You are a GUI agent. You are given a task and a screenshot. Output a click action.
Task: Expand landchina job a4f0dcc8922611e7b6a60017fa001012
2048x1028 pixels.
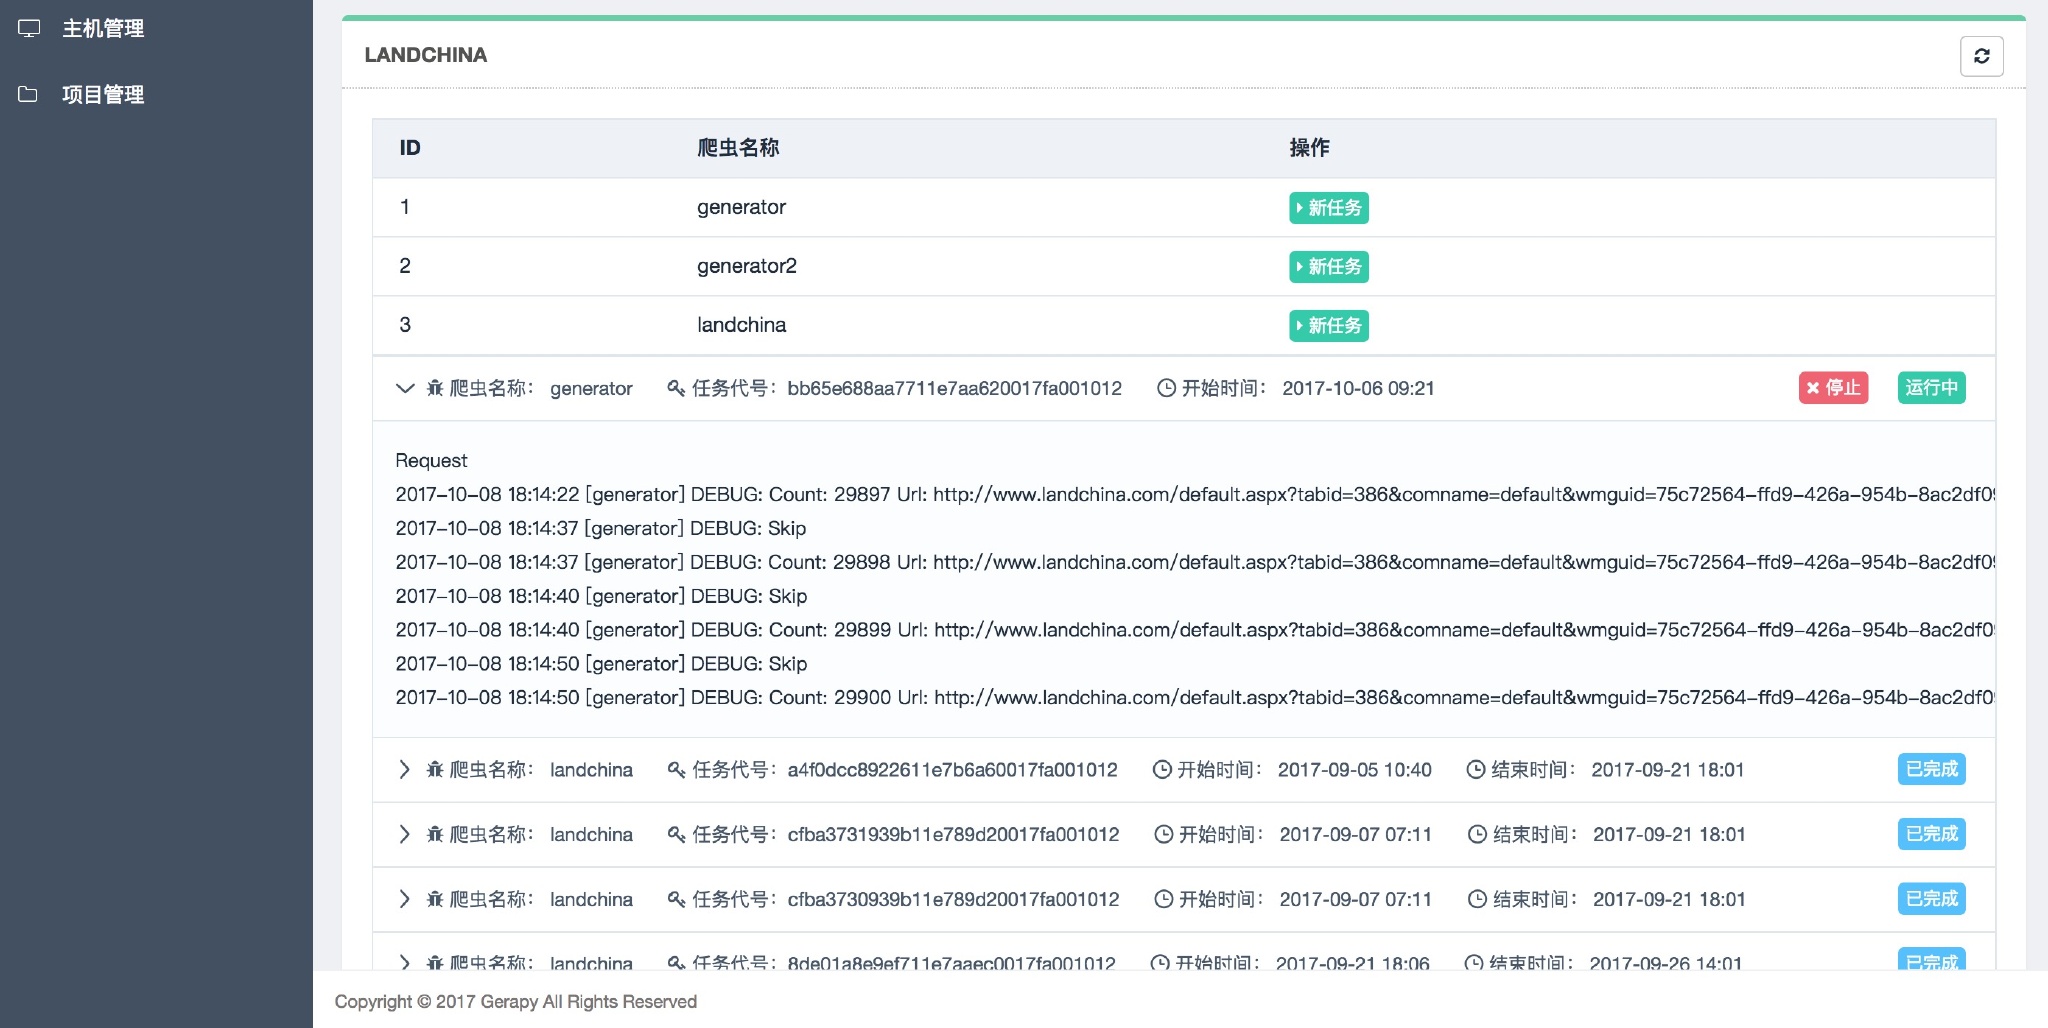click(x=404, y=769)
